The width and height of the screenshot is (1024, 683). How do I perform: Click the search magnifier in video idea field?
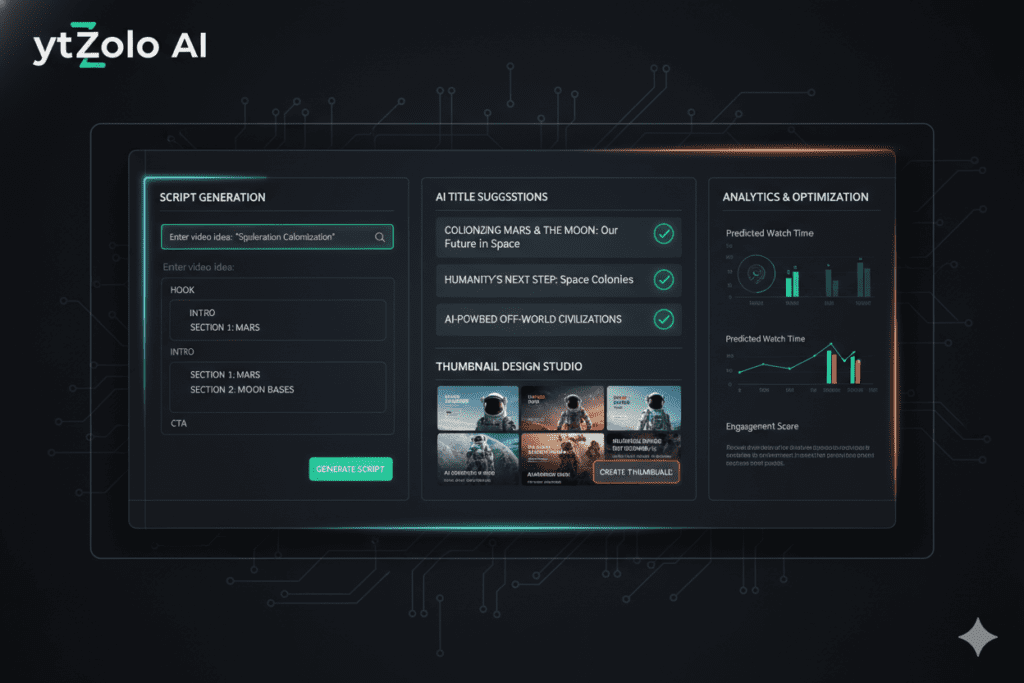[380, 237]
